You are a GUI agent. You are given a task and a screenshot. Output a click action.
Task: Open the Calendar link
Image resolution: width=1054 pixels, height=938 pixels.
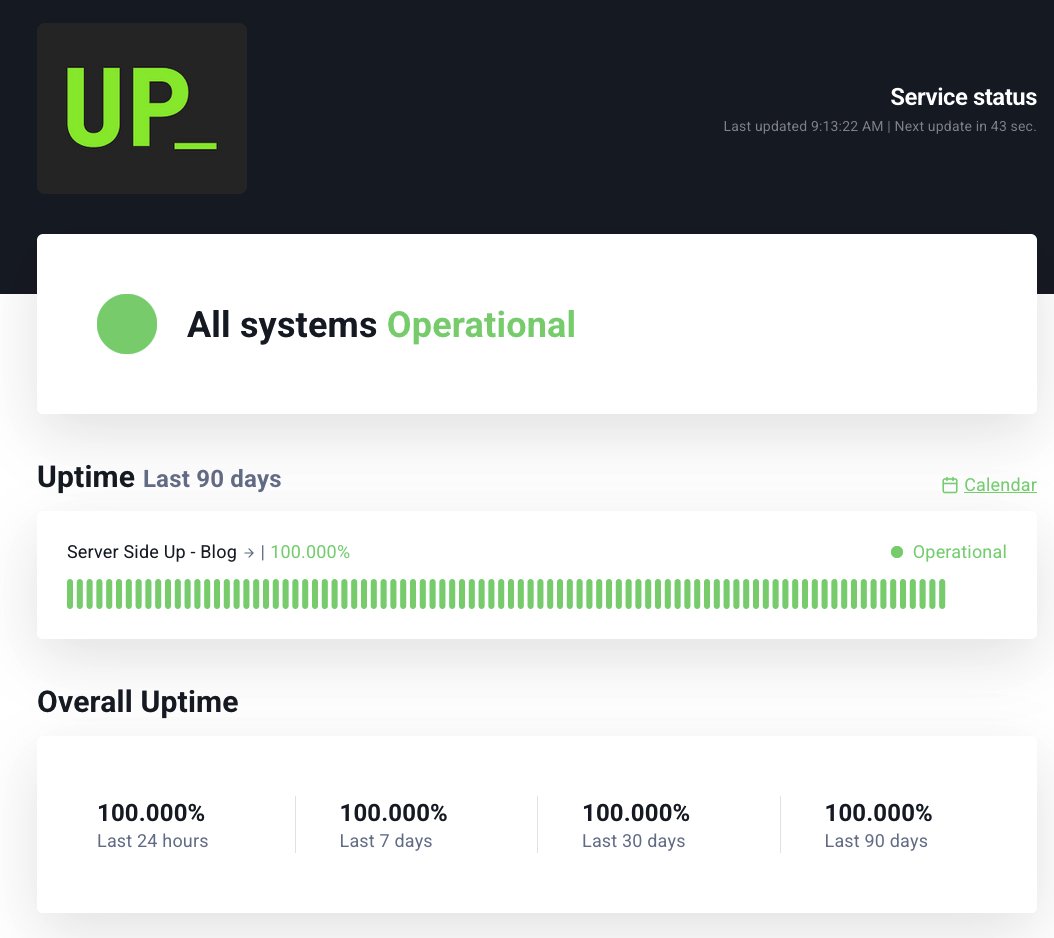tap(1000, 485)
